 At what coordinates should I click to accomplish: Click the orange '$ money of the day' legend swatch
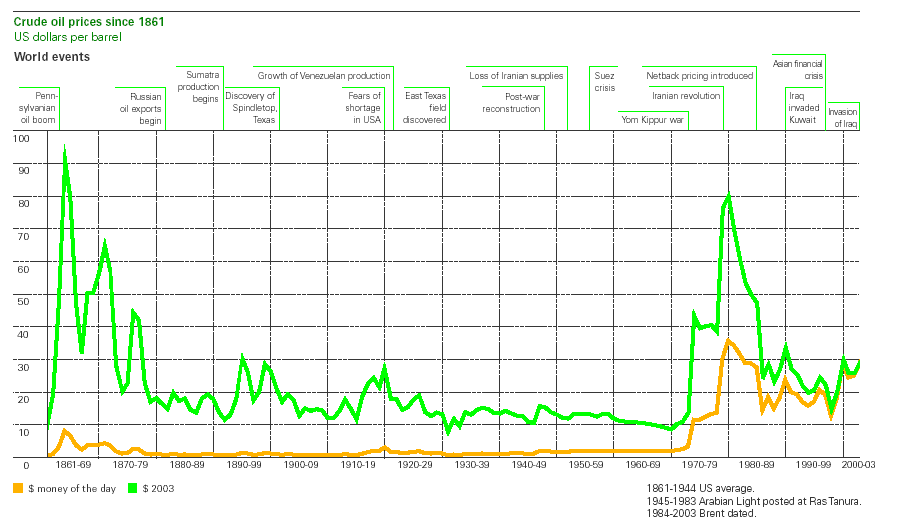tap(18, 488)
